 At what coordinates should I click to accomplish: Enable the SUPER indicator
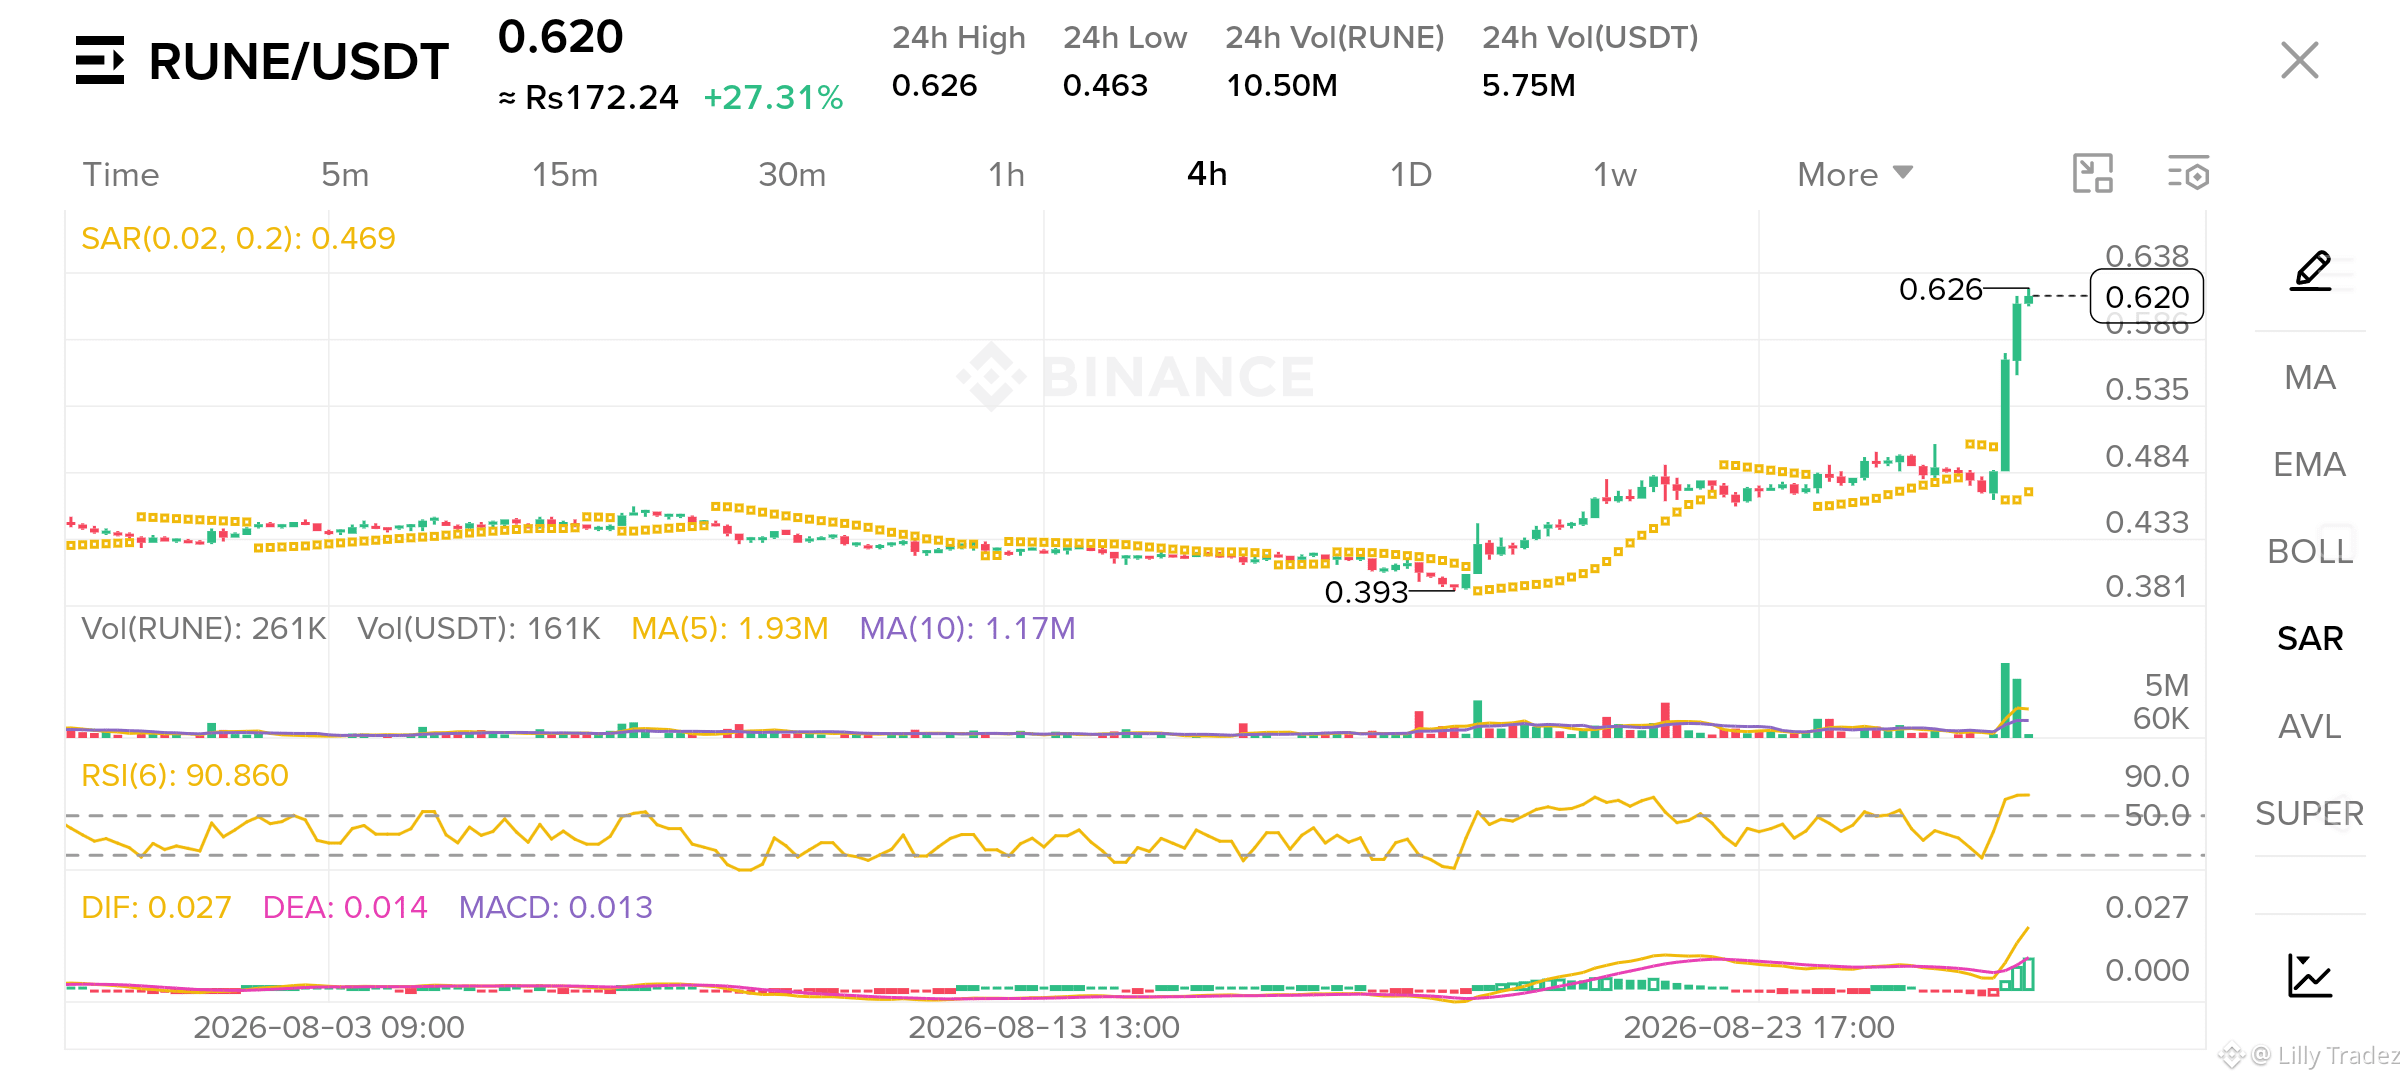(2310, 813)
